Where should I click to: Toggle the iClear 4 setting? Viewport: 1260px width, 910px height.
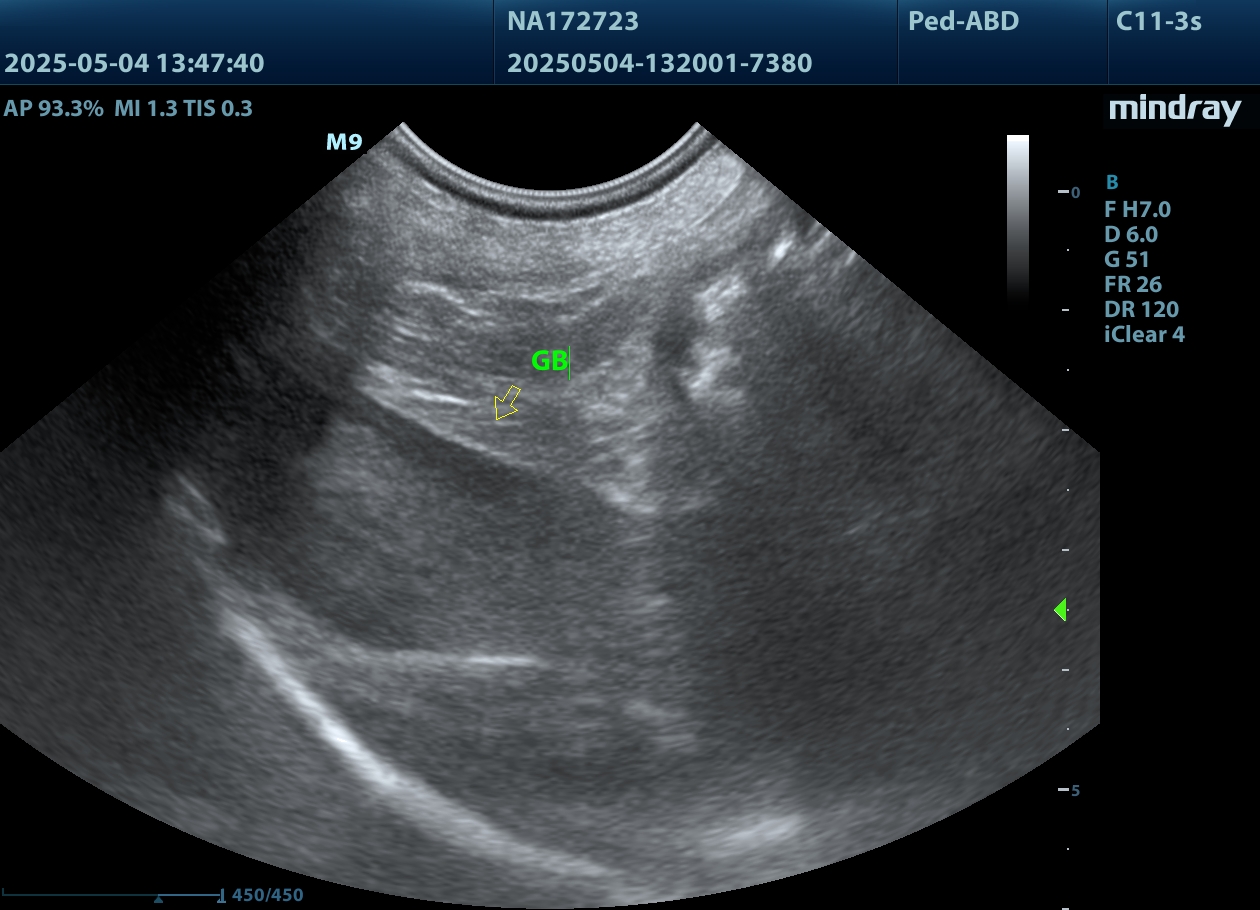click(1144, 334)
